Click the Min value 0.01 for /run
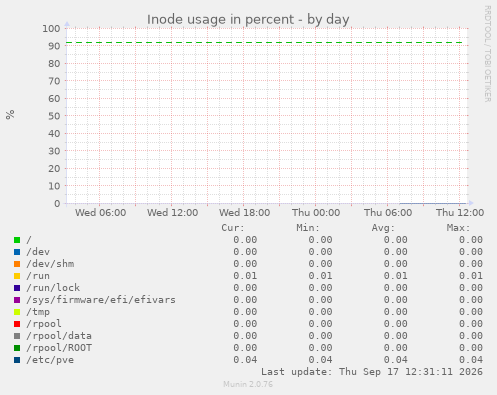Image resolution: width=497 pixels, height=395 pixels. pyautogui.click(x=320, y=276)
